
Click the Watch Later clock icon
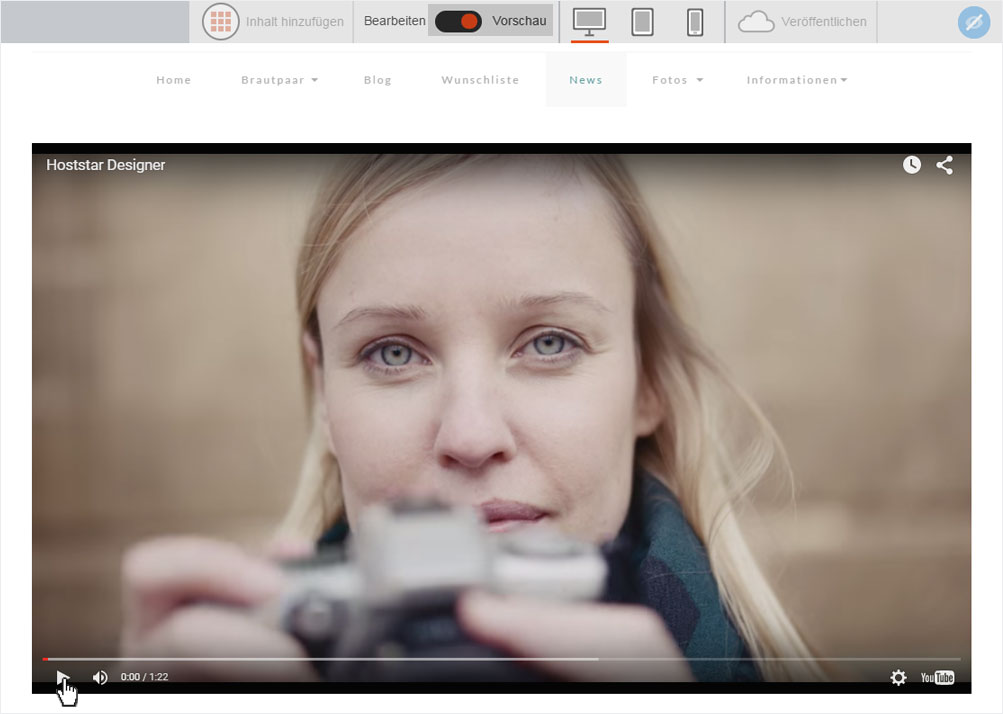tap(912, 165)
